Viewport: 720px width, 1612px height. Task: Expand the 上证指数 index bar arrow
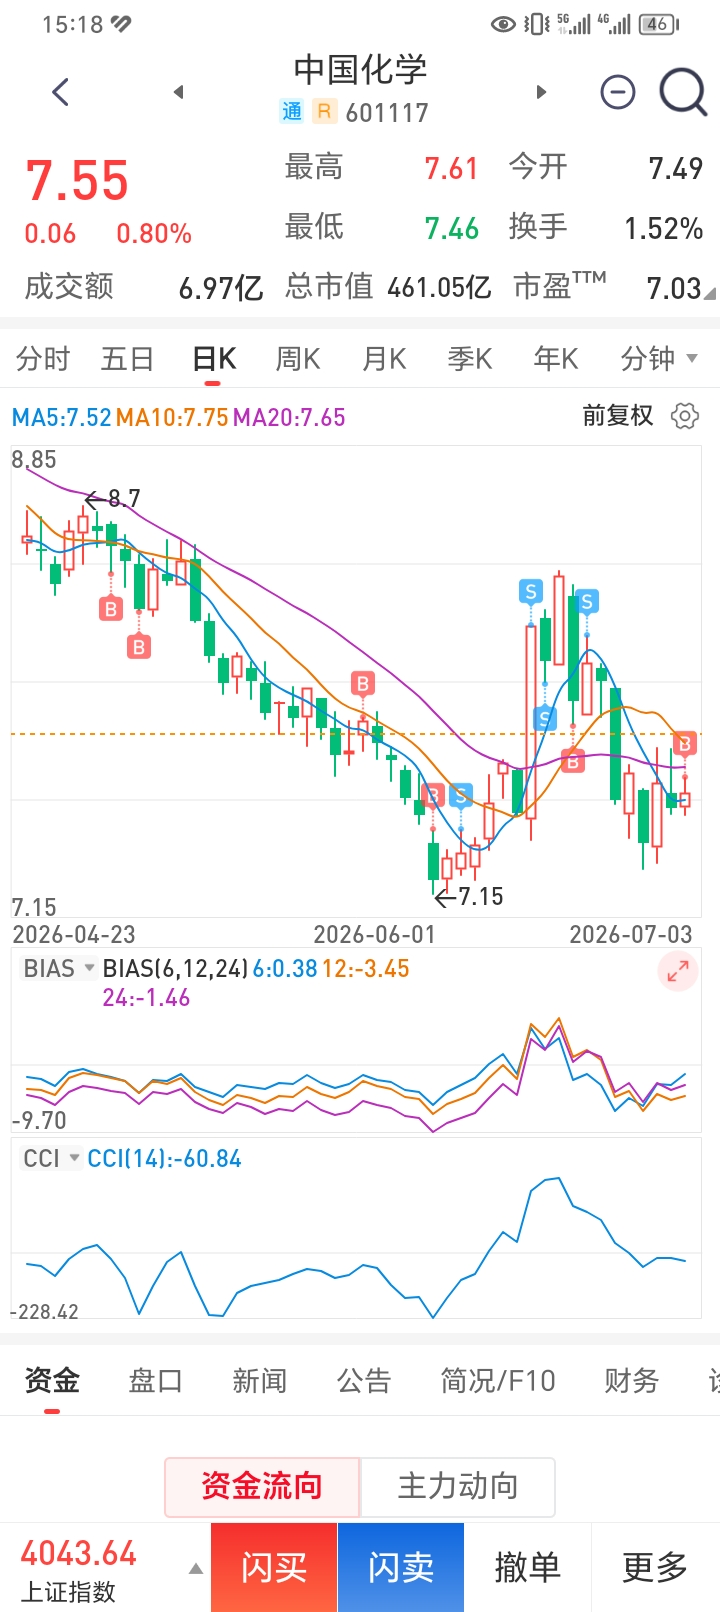196,1569
